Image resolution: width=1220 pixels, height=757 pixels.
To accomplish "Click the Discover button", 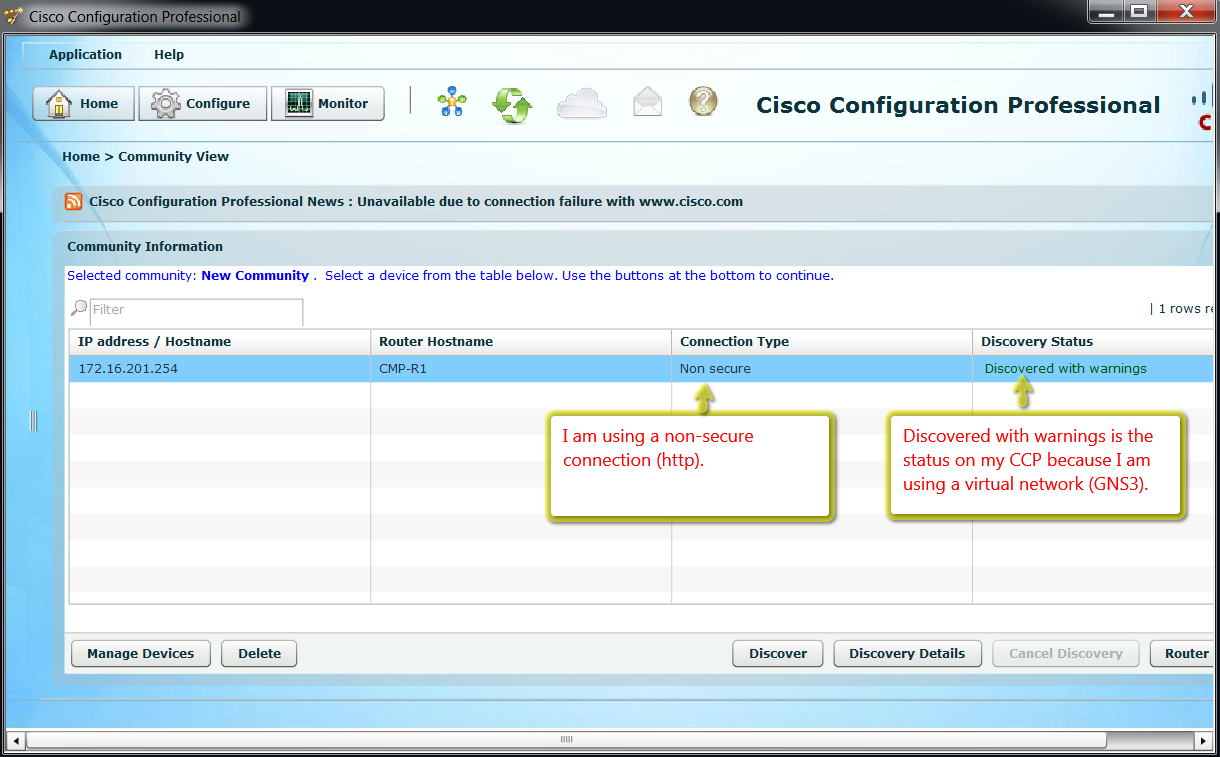I will 777,654.
